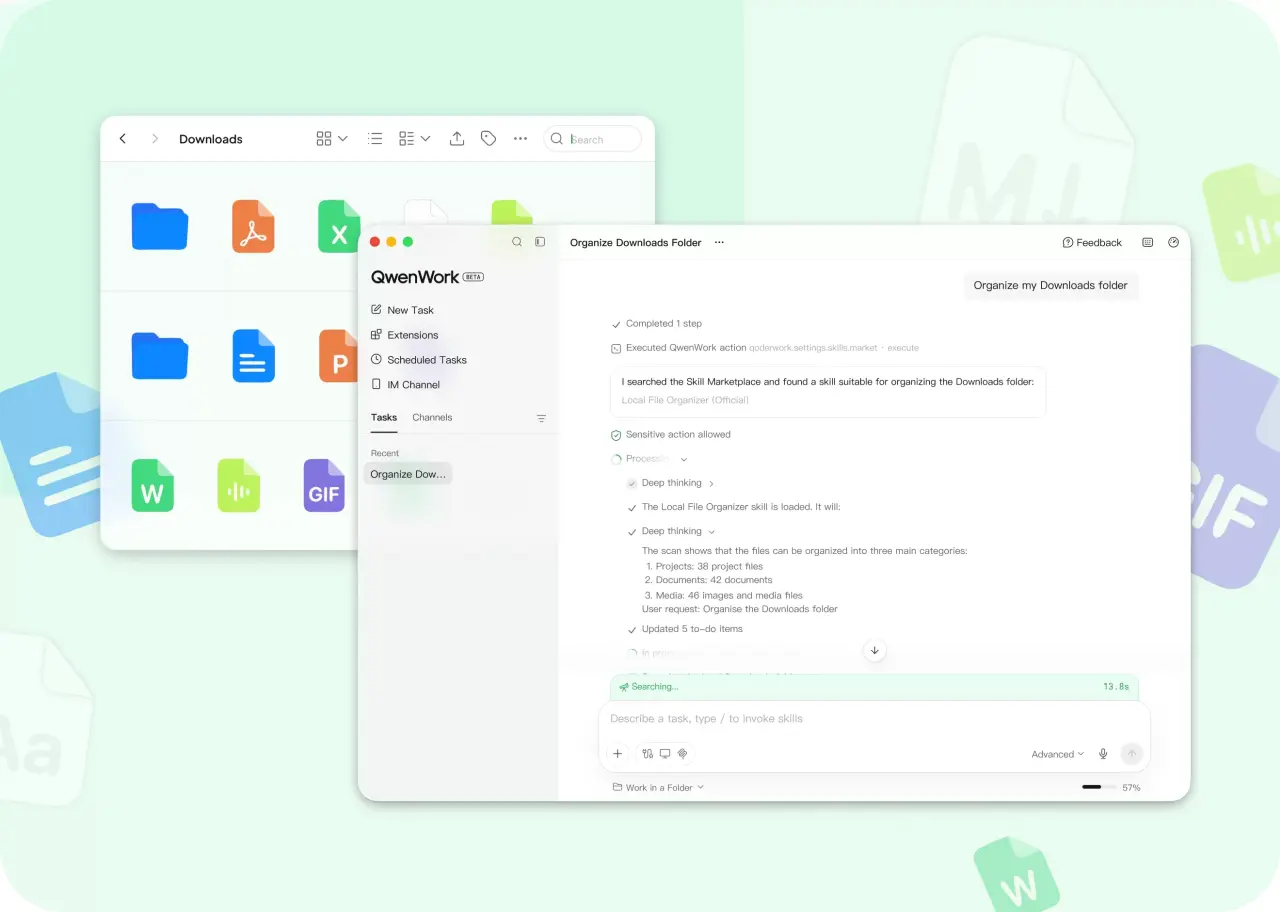The height and width of the screenshot is (912, 1280).
Task: Open Extensions in the sidebar
Action: (x=404, y=335)
